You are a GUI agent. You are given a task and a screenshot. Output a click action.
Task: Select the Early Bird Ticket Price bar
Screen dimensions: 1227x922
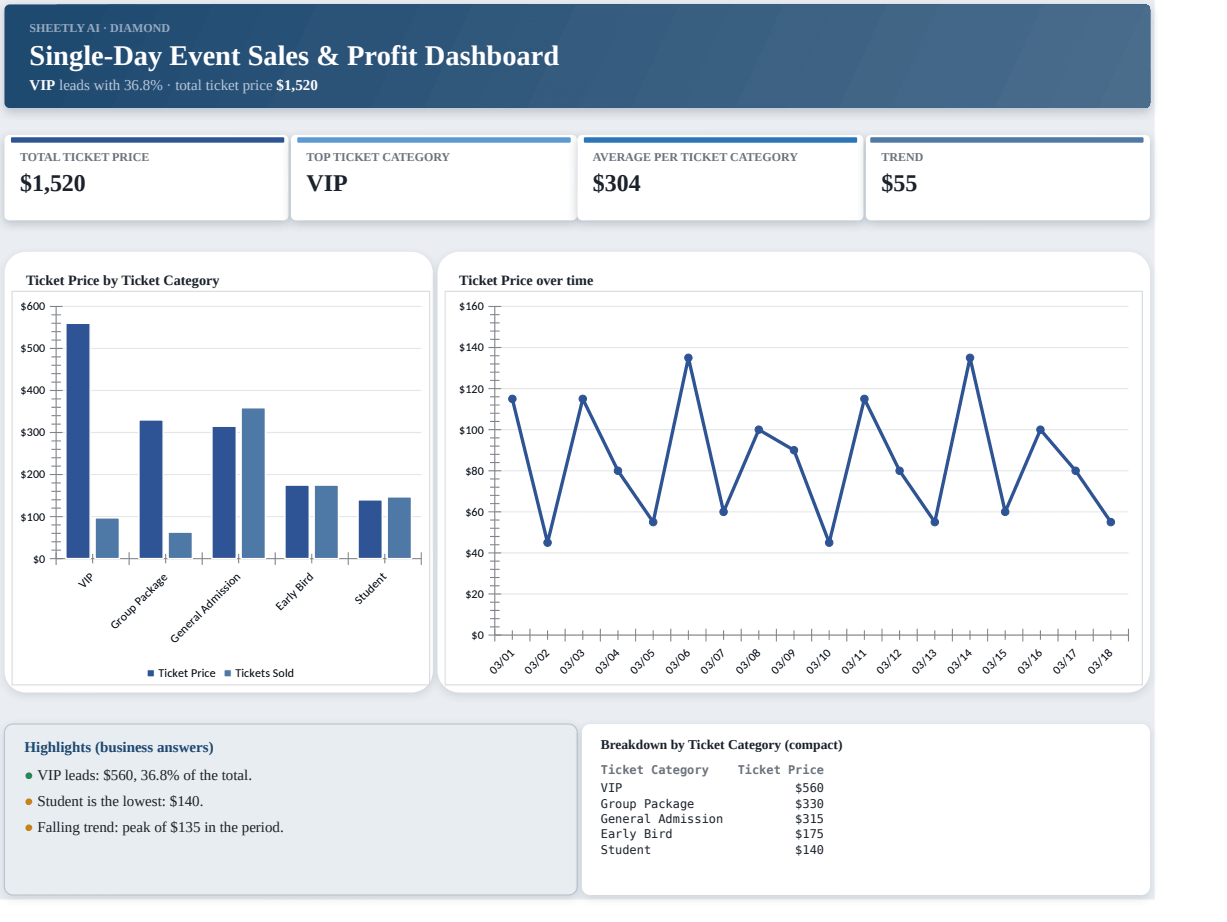297,522
